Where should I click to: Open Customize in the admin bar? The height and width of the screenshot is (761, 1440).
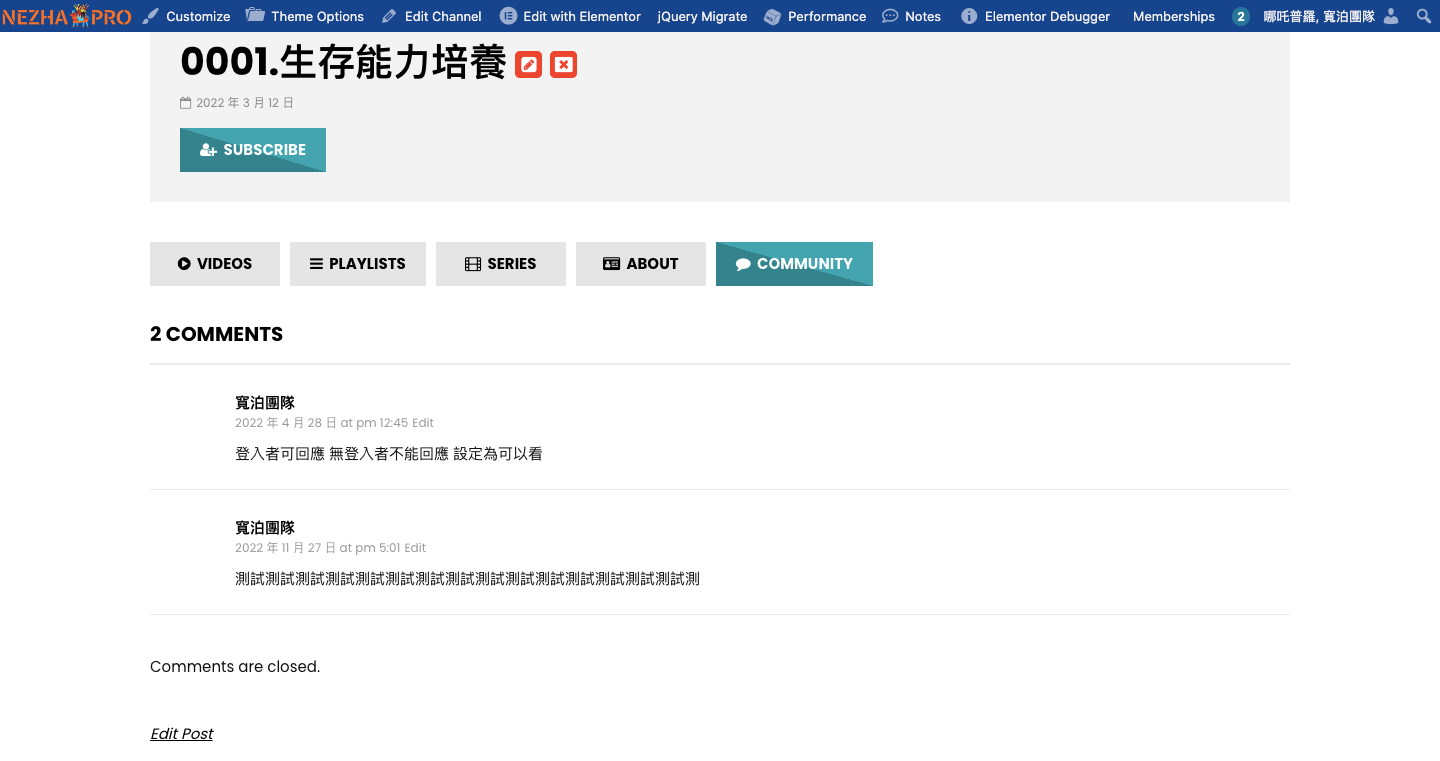coord(187,16)
